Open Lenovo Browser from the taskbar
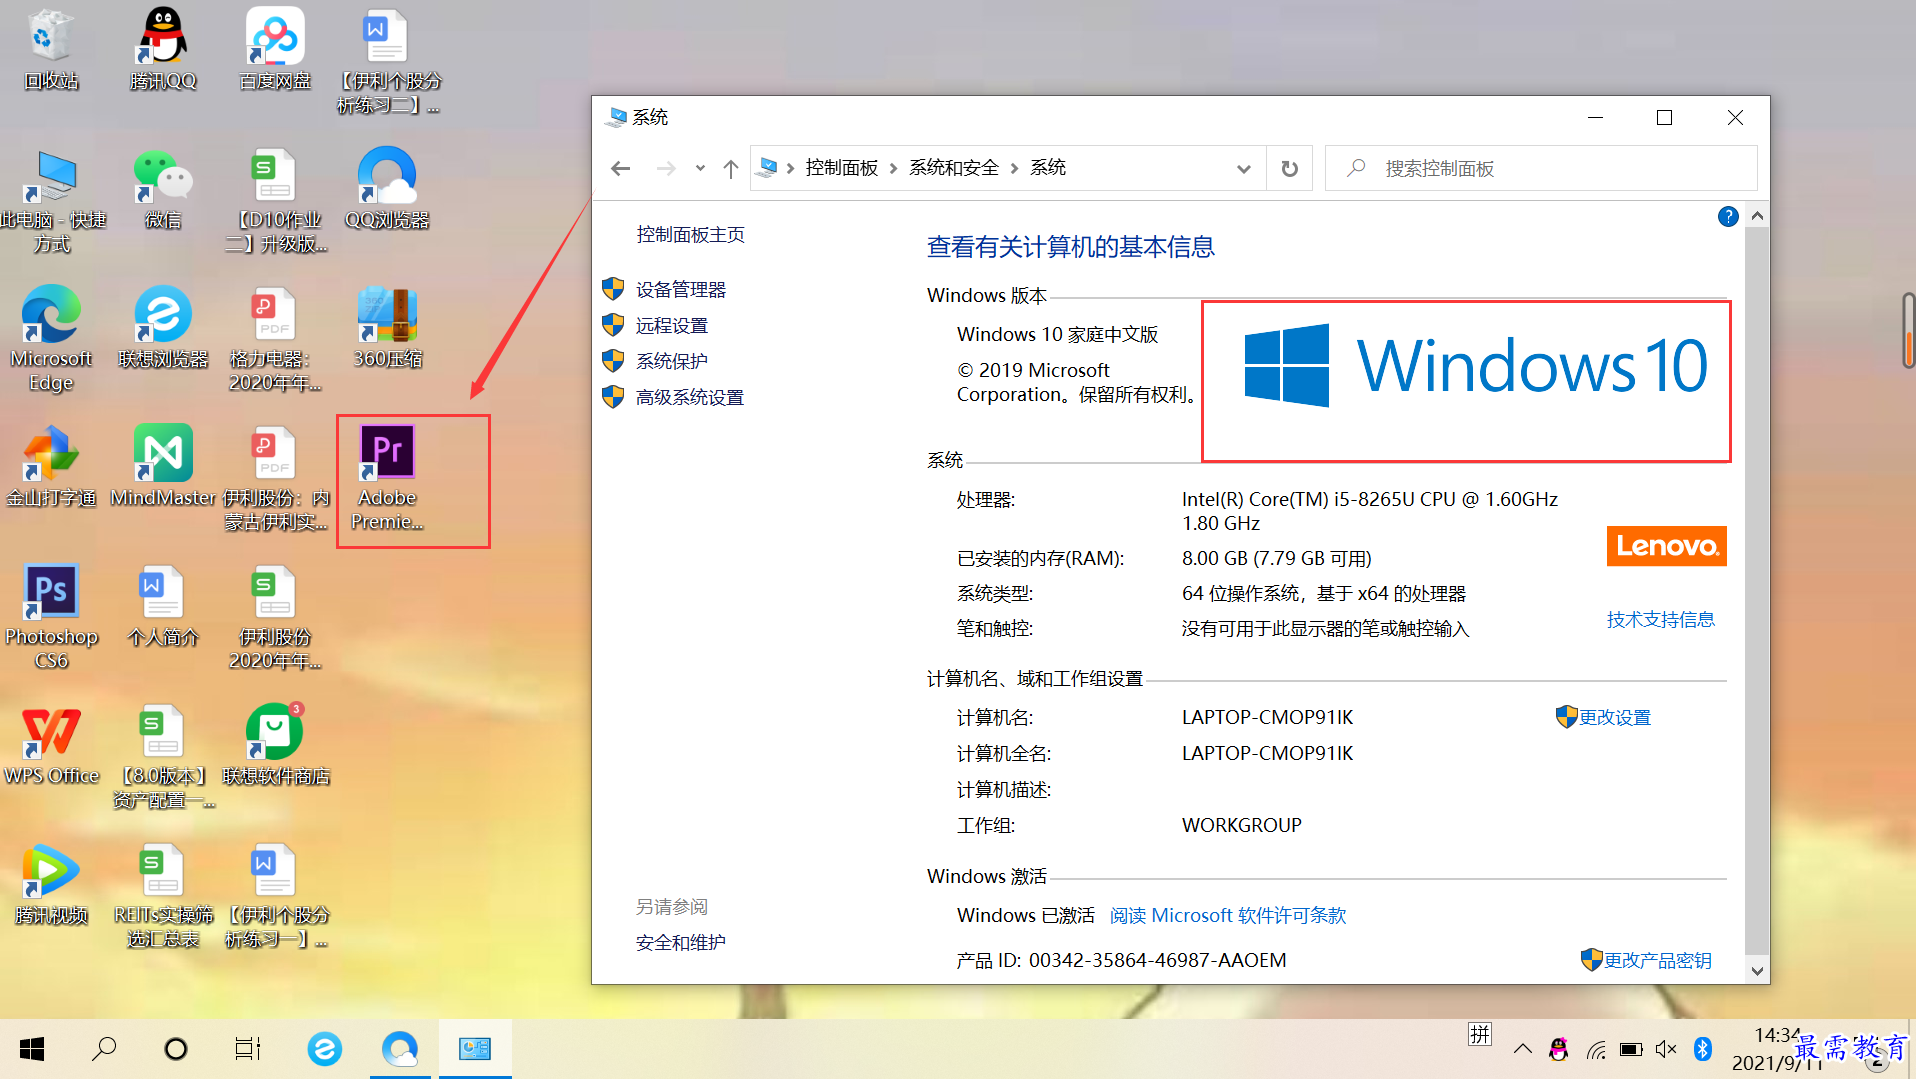This screenshot has width=1916, height=1079. pos(324,1049)
